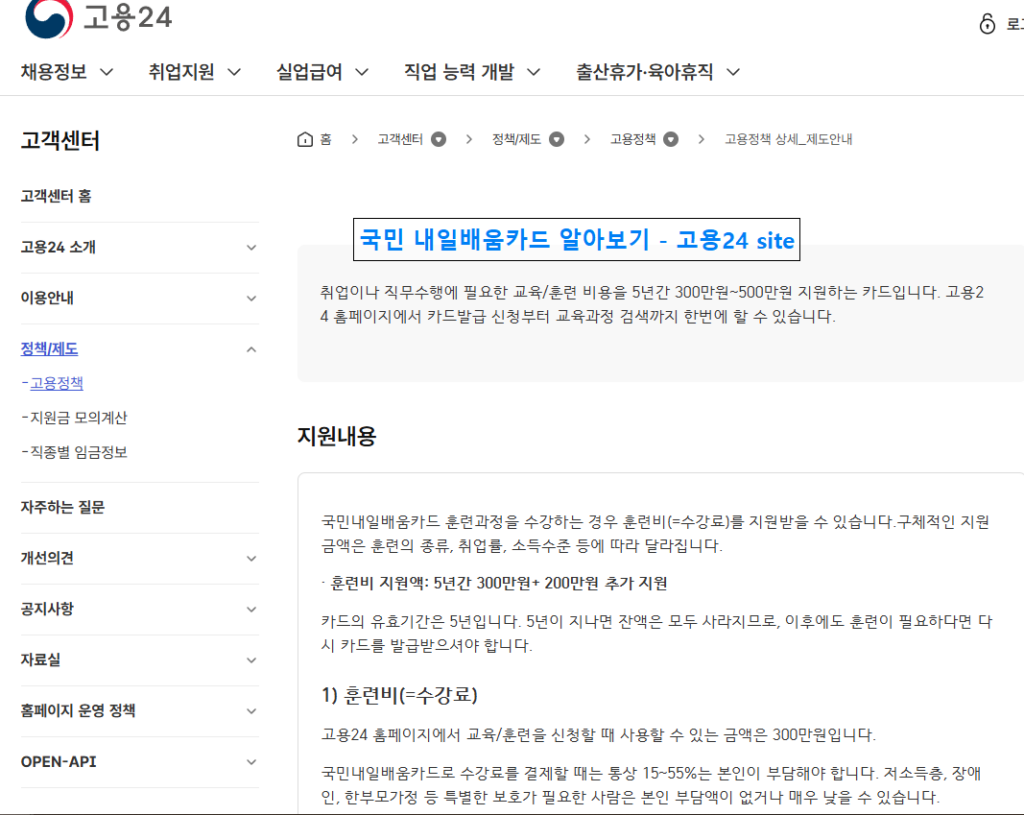This screenshot has width=1024, height=815.
Task: Click the 이용안내 sidebar item
Action: point(47,298)
